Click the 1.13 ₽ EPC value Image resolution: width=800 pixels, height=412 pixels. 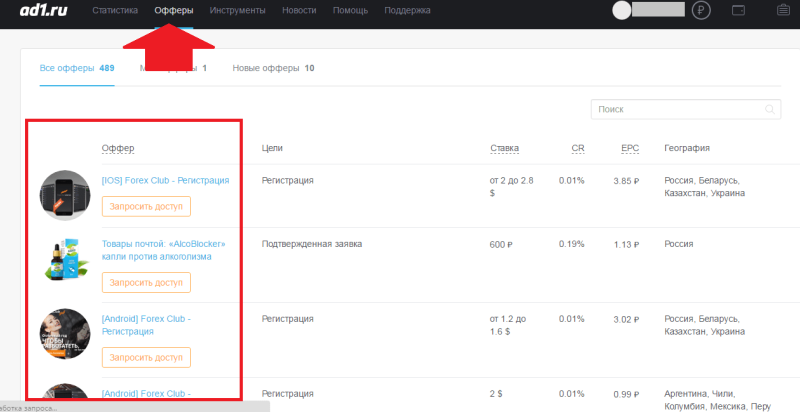(627, 244)
